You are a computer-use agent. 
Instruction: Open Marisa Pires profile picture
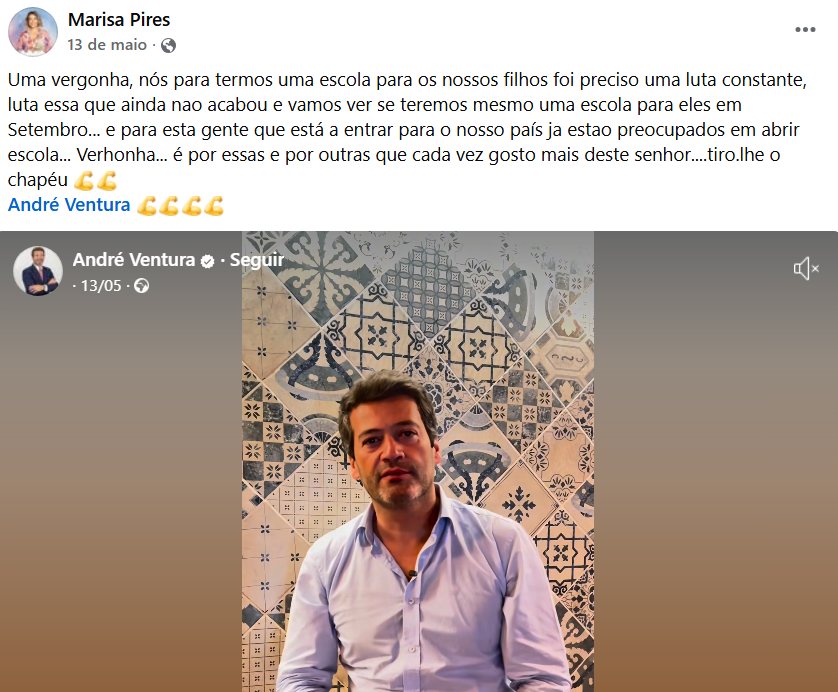coord(33,32)
